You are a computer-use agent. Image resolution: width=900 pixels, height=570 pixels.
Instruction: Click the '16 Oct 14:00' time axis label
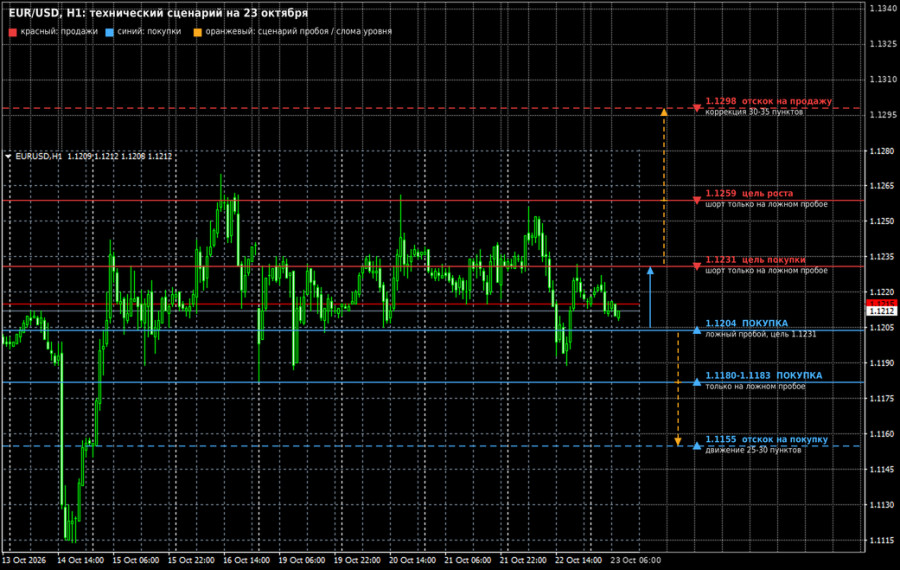(246, 560)
